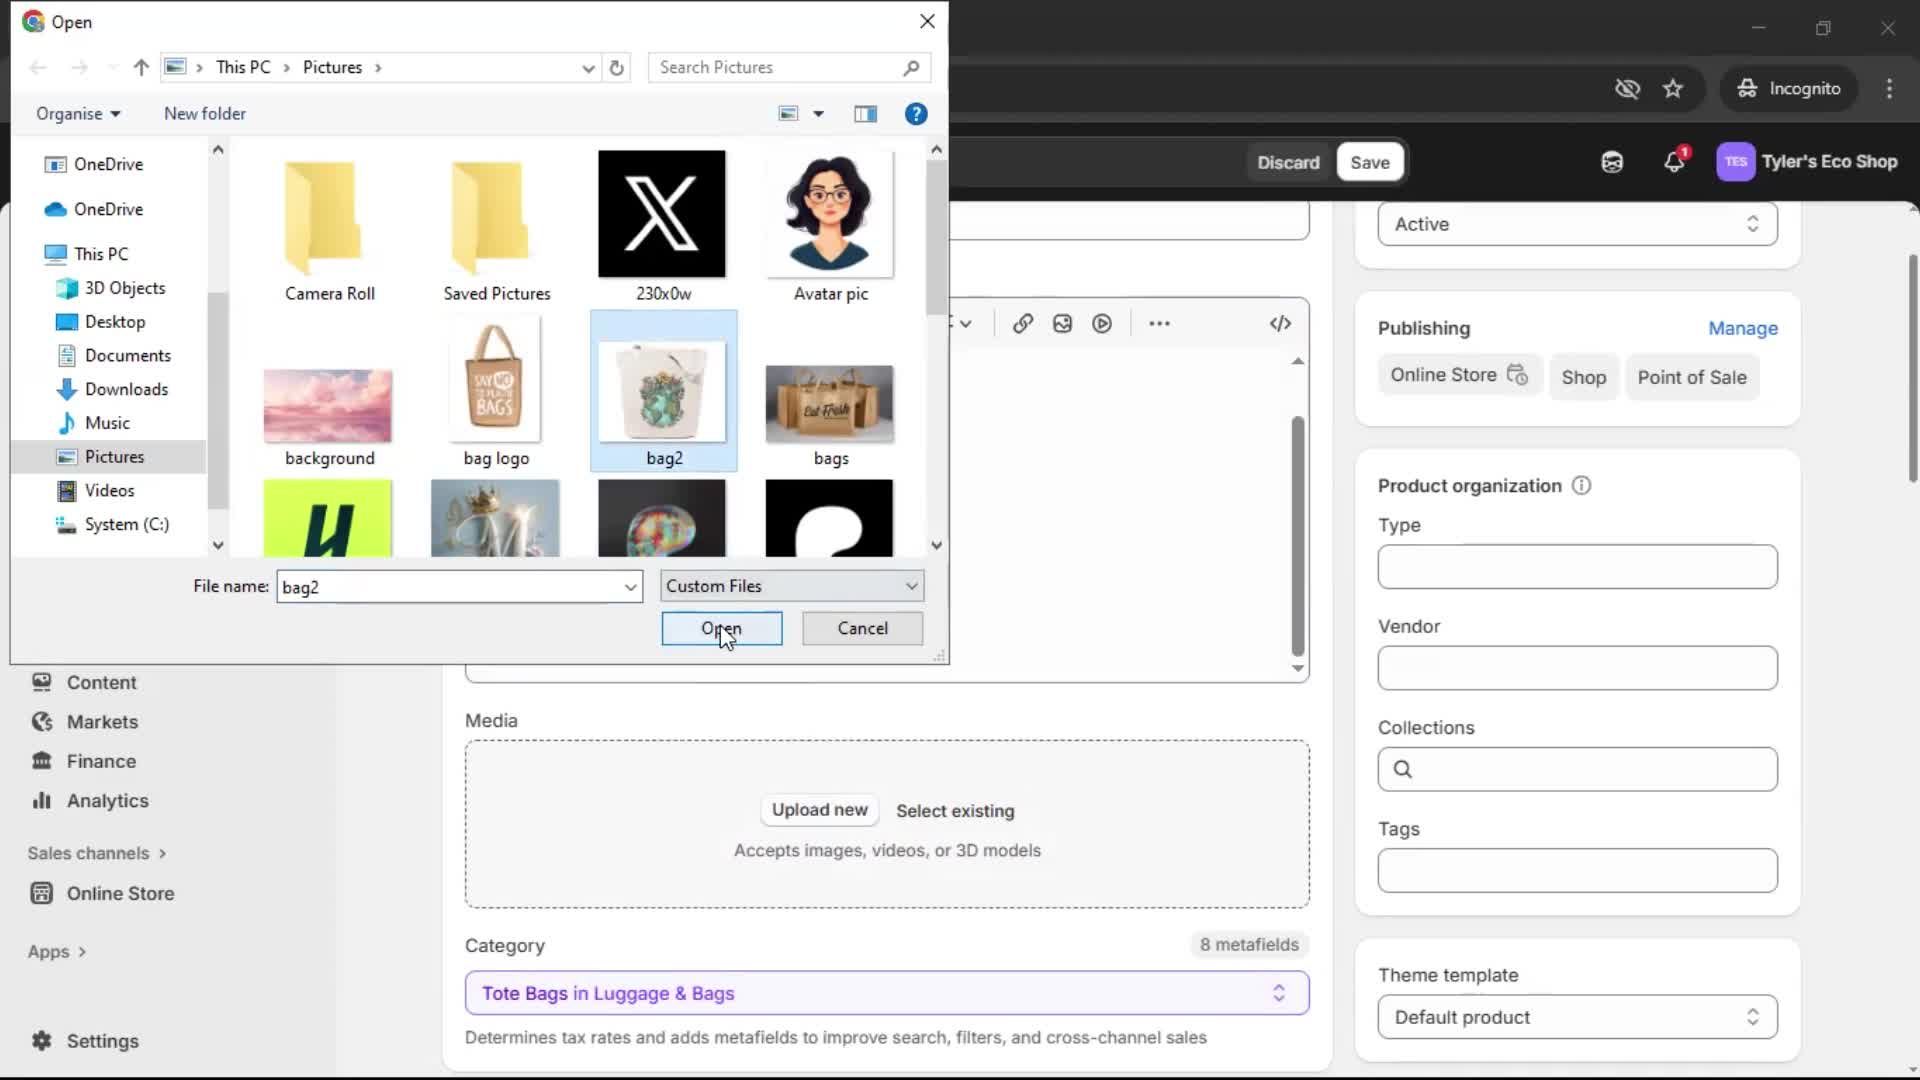Click the help question mark in the dialog

[916, 113]
